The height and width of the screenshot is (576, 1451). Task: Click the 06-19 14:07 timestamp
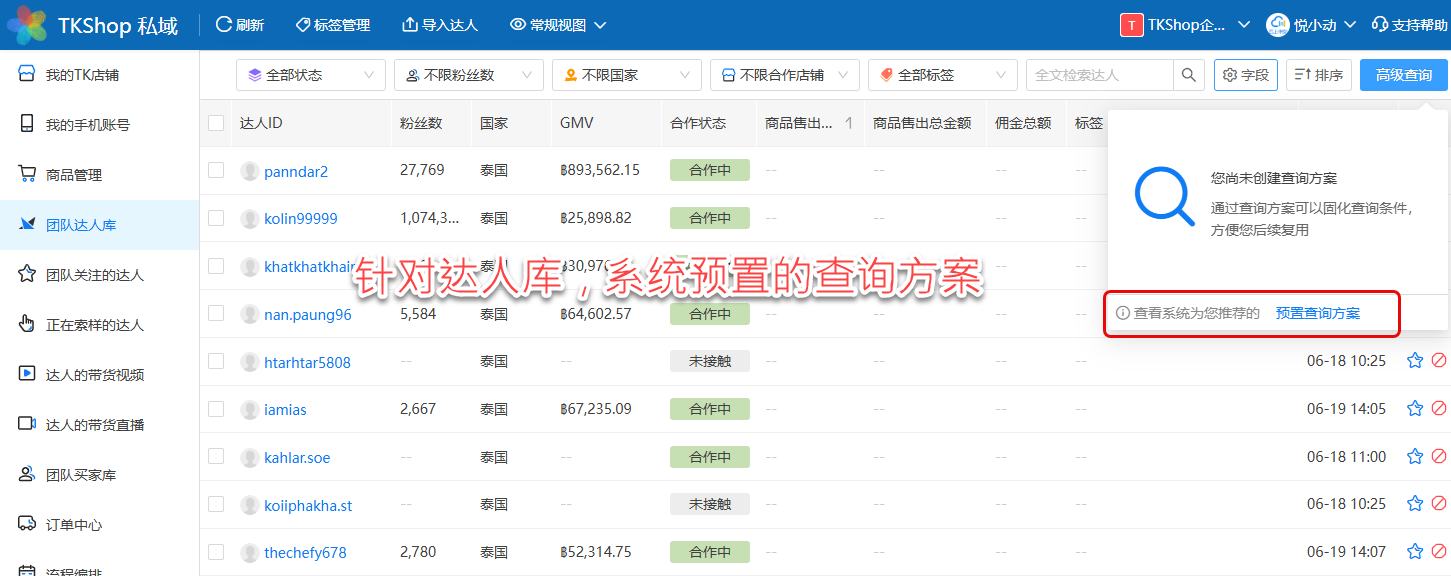click(1346, 551)
